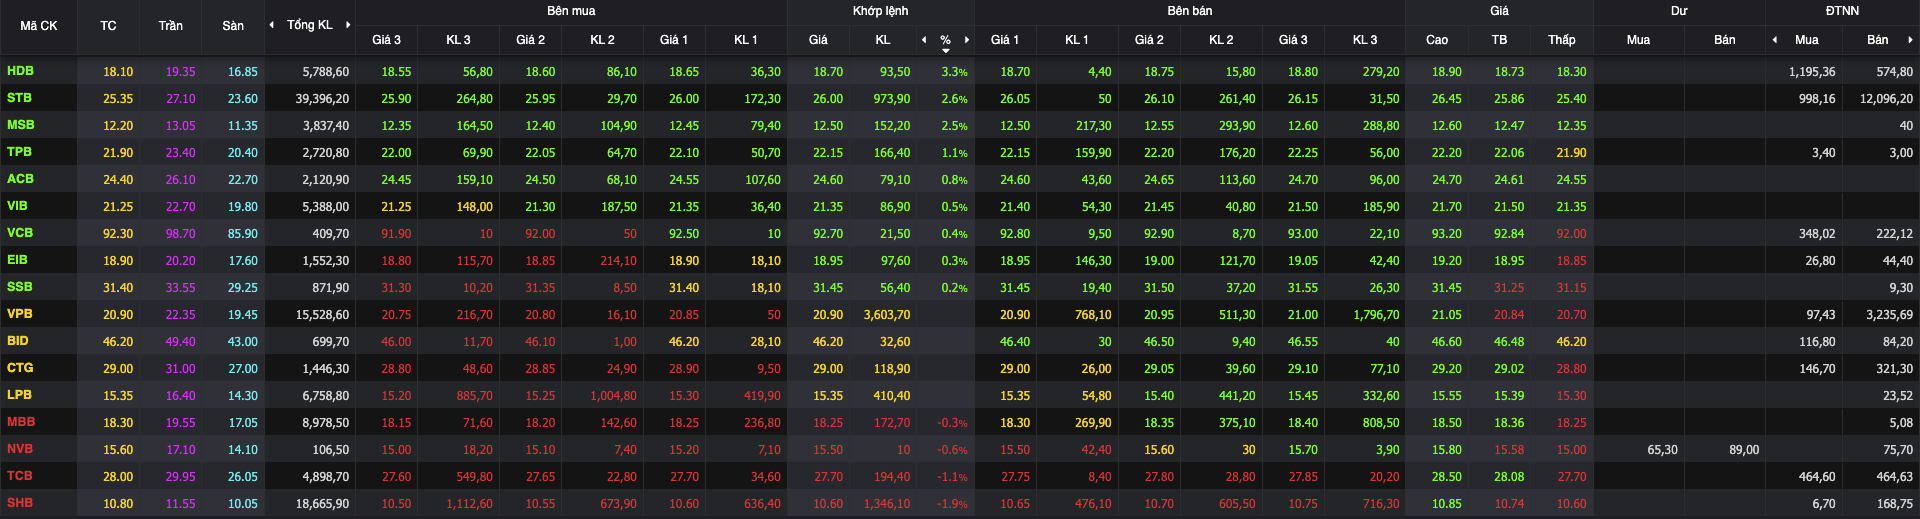The image size is (1920, 519).
Task: Click MBB floor price 17.05
Action: pos(243,423)
